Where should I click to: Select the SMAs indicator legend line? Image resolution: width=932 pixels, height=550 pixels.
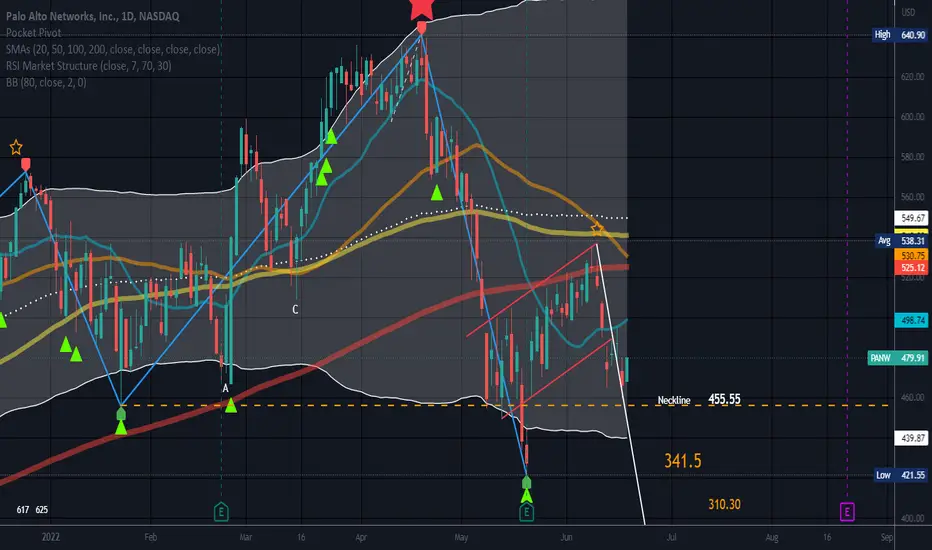click(x=113, y=49)
